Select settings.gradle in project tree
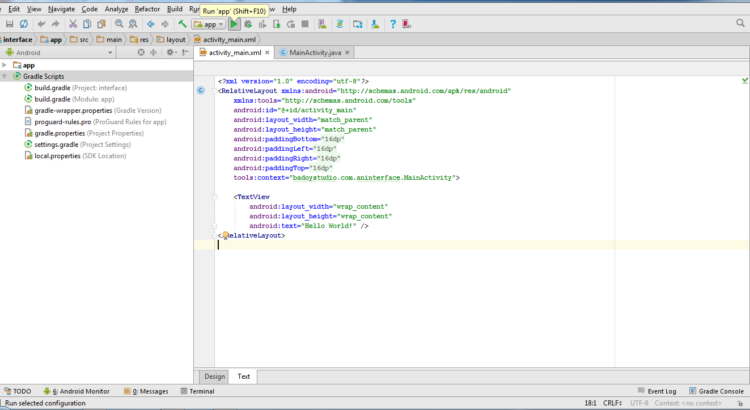 pyautogui.click(x=57, y=144)
